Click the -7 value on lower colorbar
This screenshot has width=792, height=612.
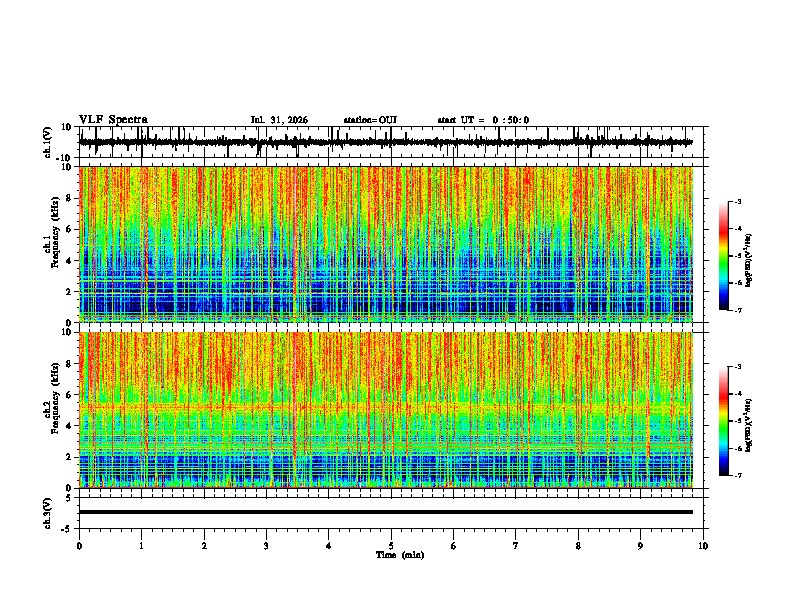738,475
